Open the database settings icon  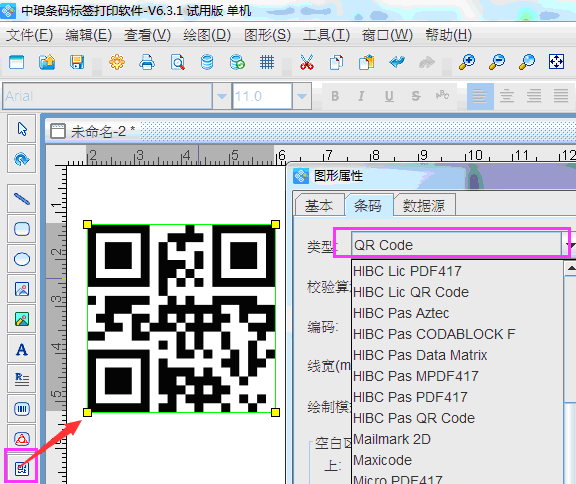tap(207, 62)
